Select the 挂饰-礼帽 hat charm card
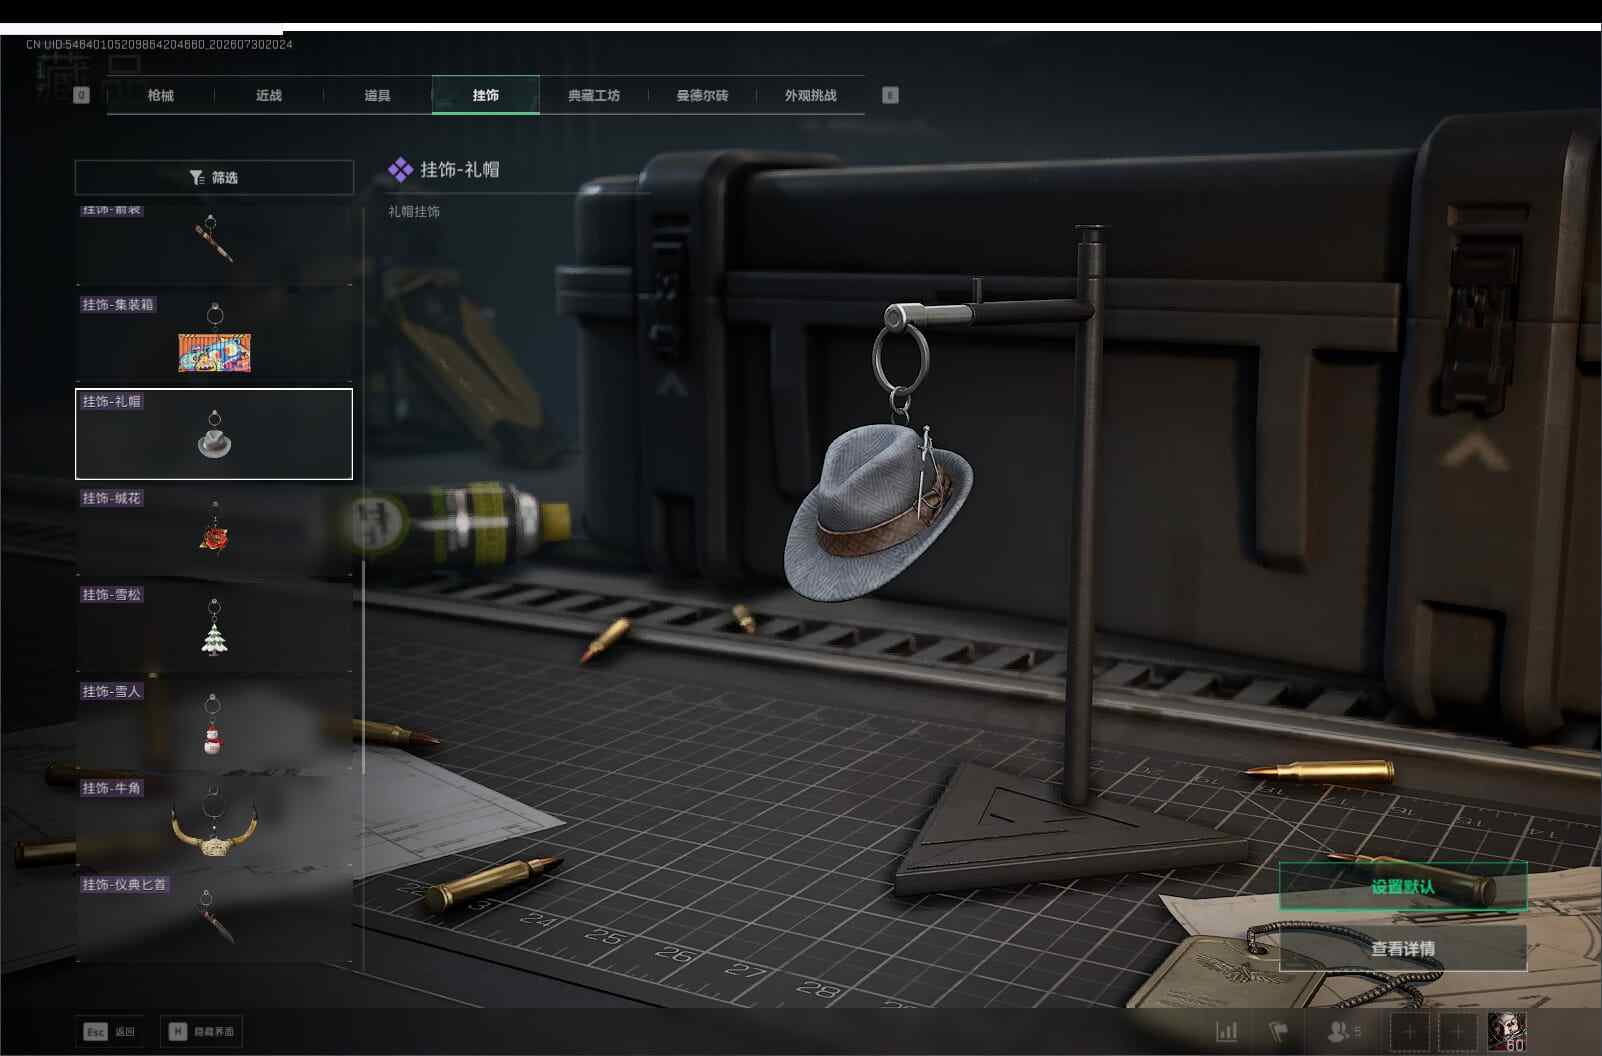1602x1056 pixels. click(214, 434)
